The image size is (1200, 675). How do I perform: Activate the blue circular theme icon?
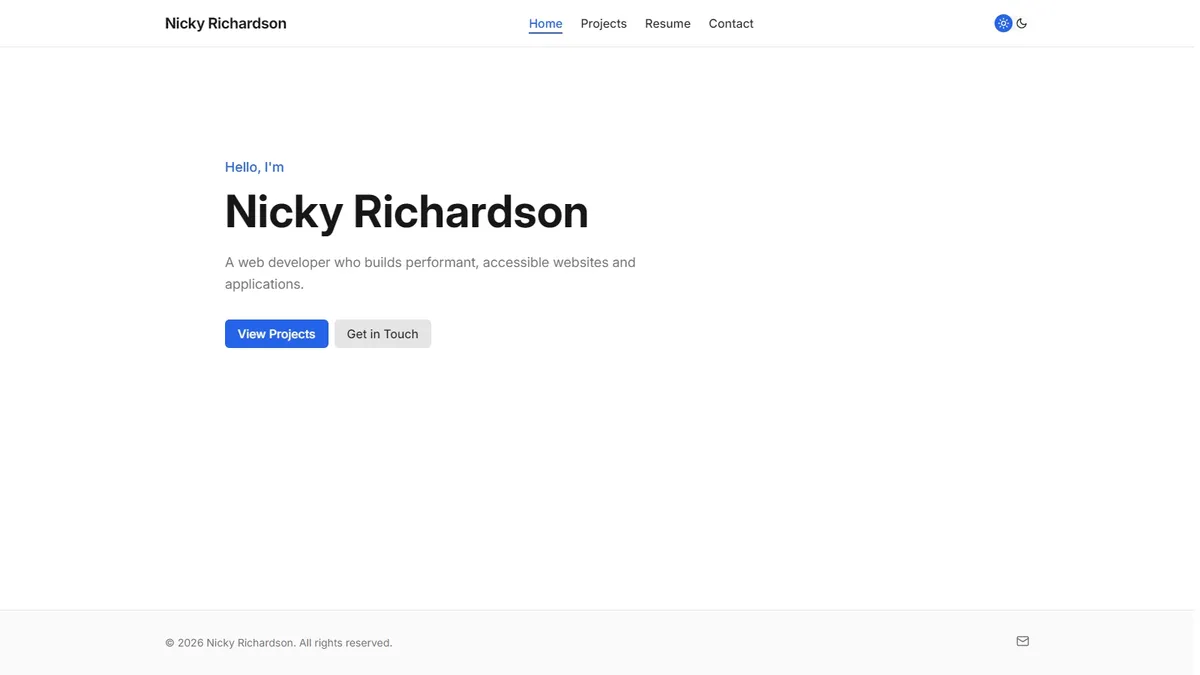click(x=1003, y=22)
